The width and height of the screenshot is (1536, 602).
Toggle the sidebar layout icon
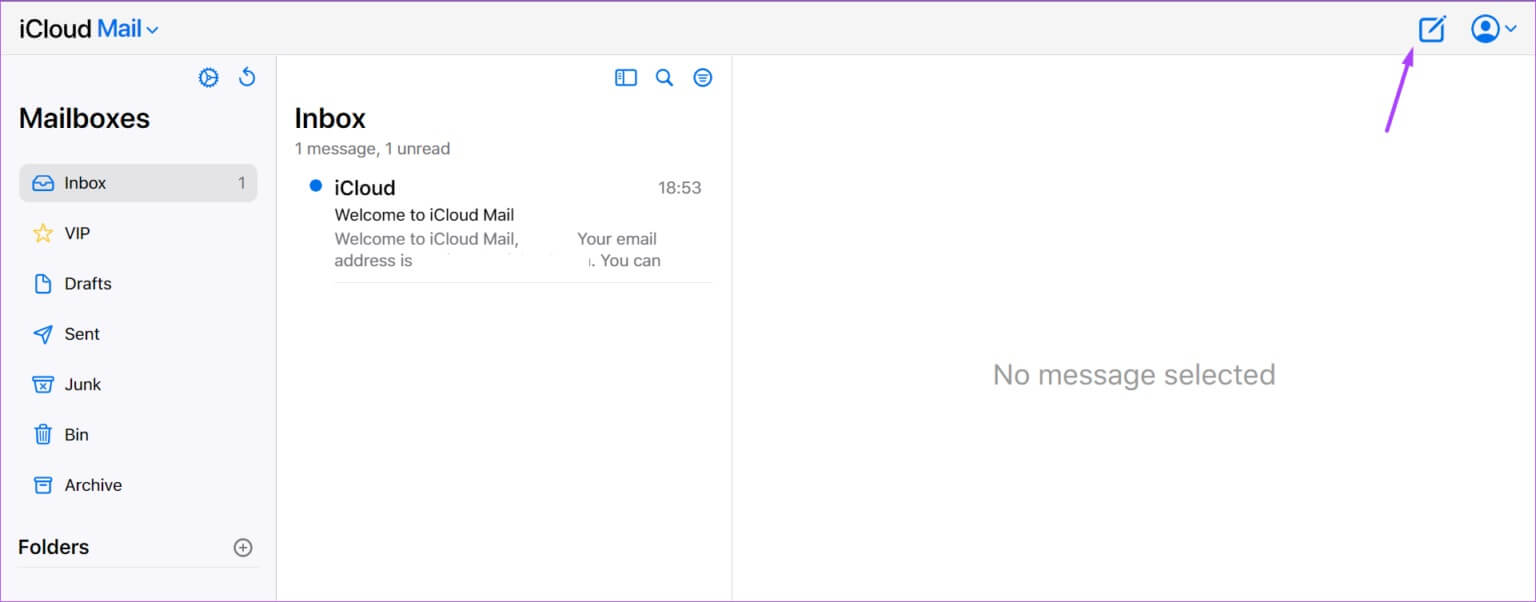(x=626, y=77)
